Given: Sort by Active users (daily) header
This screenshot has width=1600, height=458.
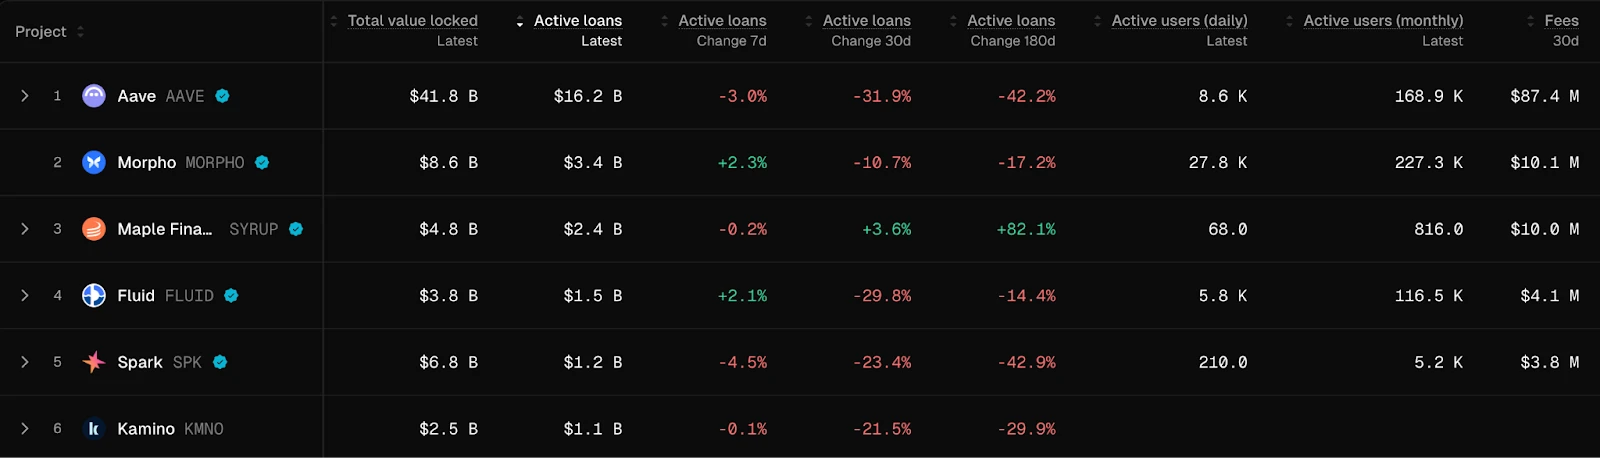Looking at the screenshot, I should (1179, 21).
